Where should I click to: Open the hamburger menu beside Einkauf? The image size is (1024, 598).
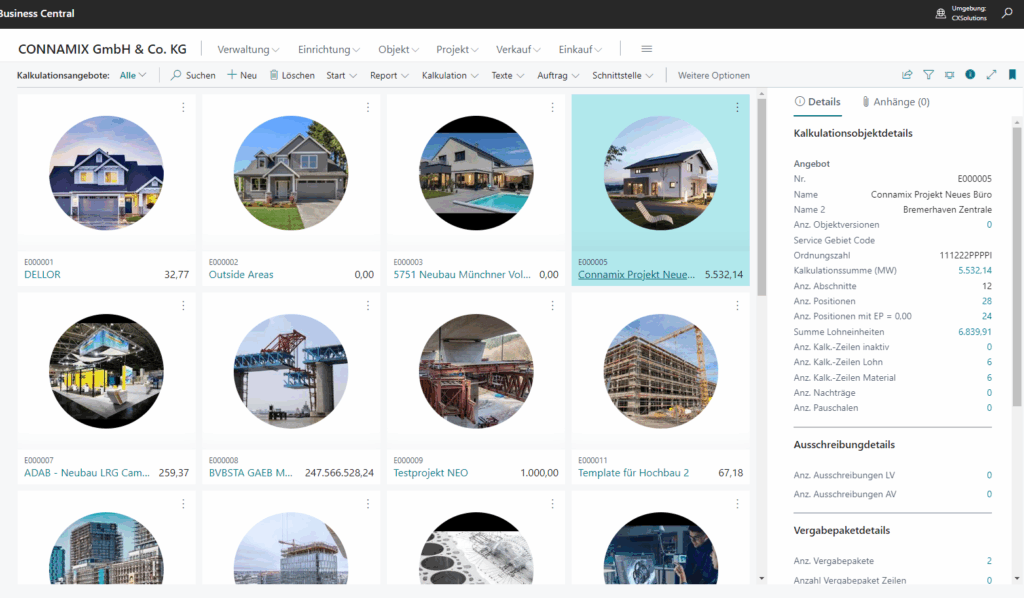[647, 49]
